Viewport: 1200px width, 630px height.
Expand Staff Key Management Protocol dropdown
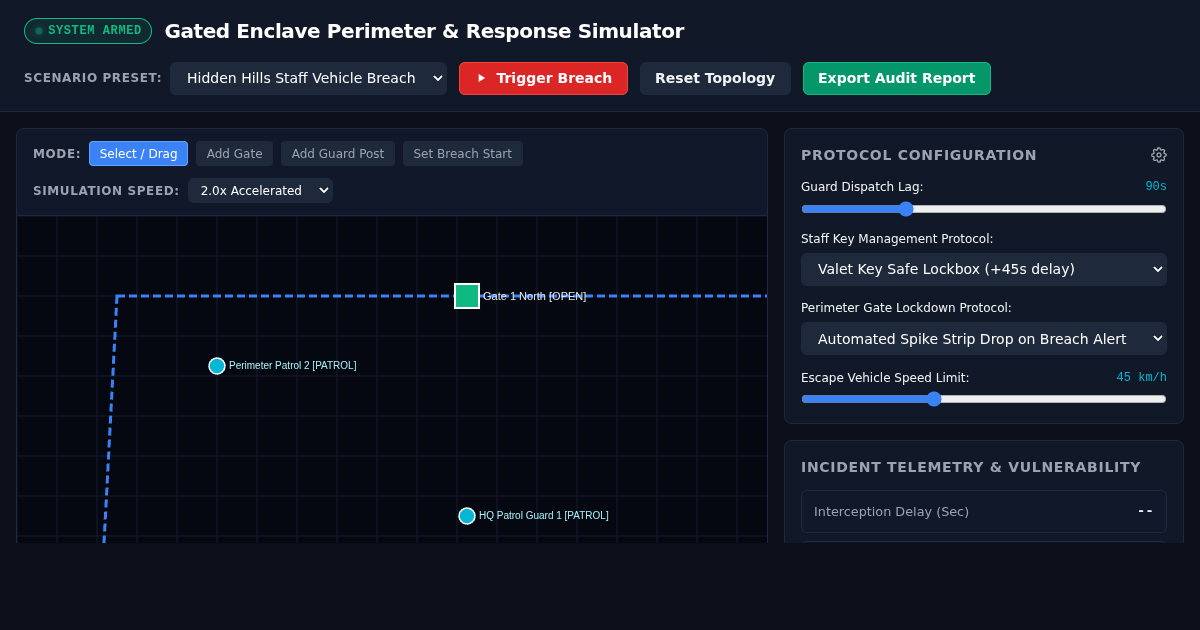pyautogui.click(x=984, y=269)
